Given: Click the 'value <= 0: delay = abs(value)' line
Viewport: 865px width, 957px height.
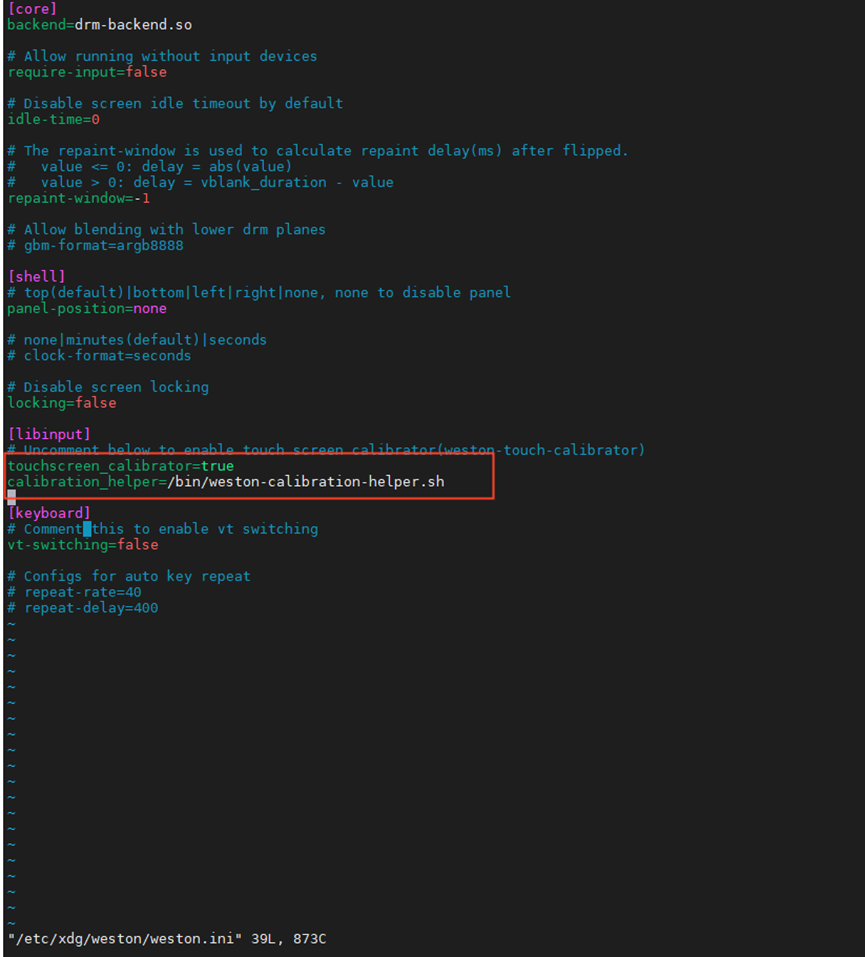Looking at the screenshot, I should coord(150,167).
